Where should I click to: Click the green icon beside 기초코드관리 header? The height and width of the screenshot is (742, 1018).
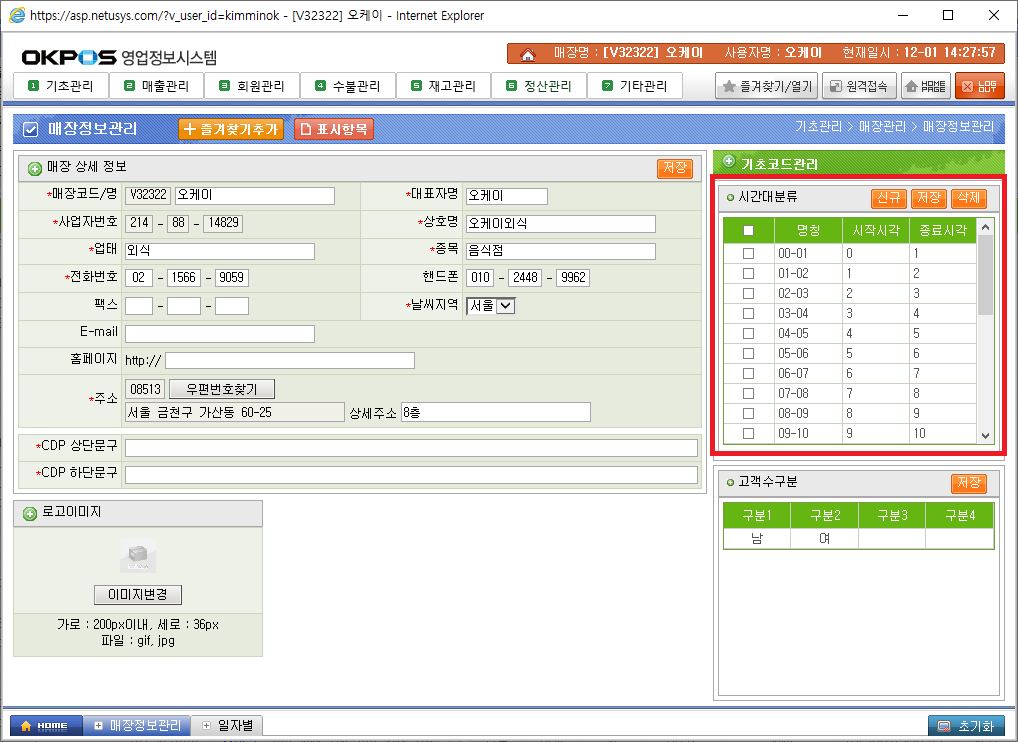pos(728,162)
